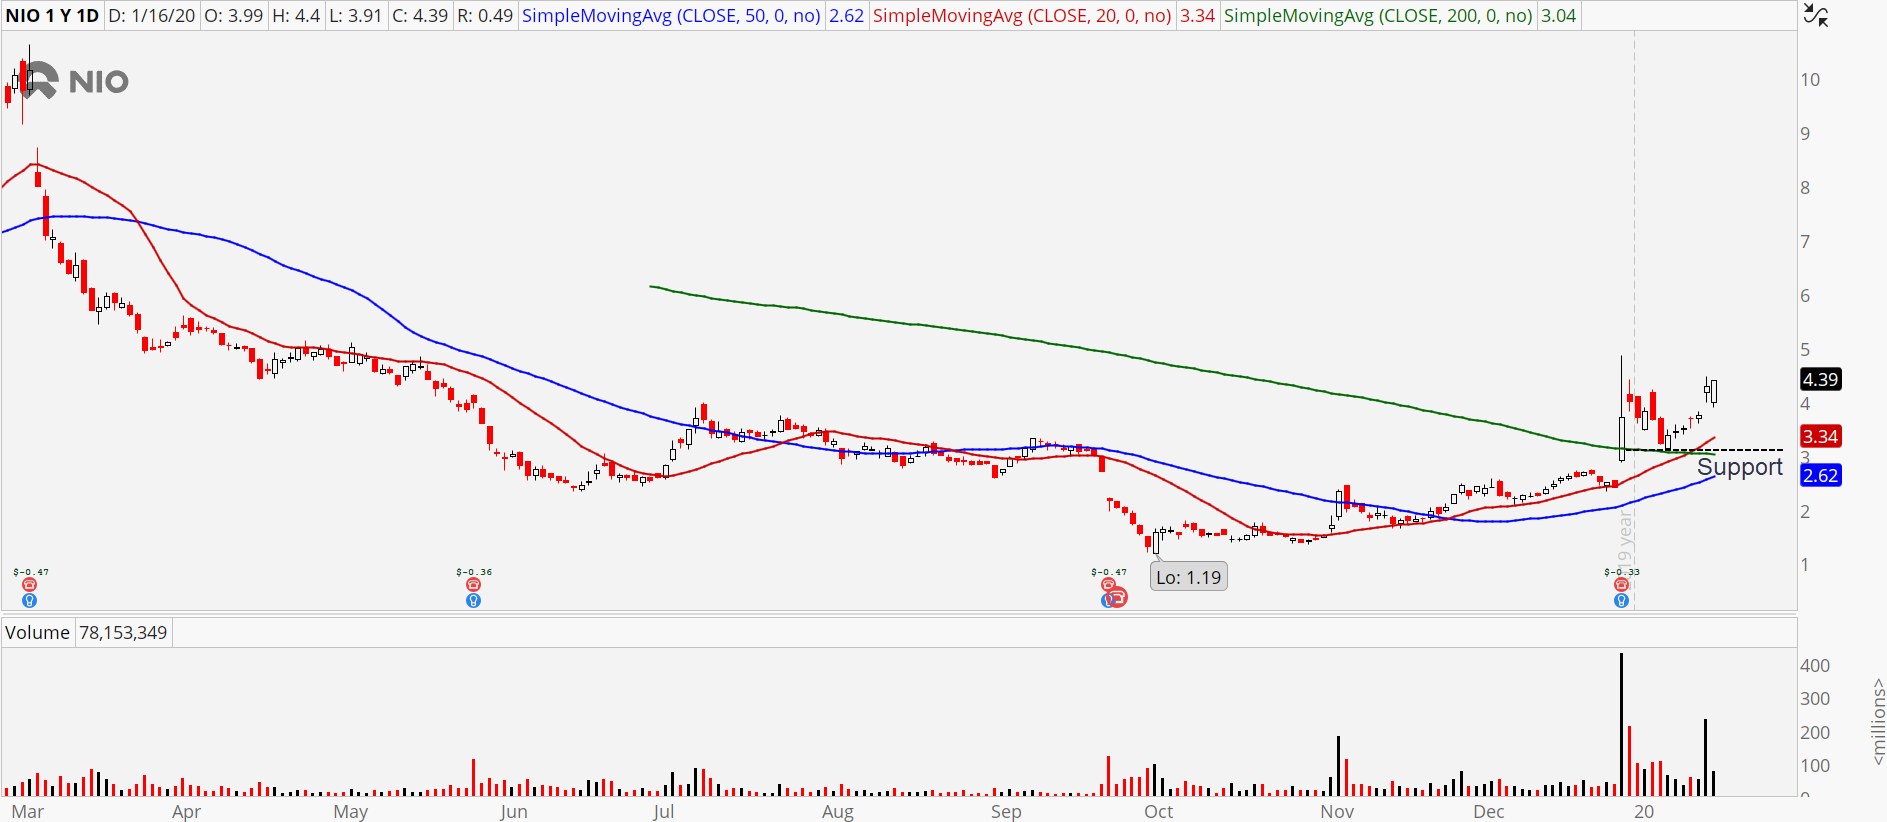Click the chart curve-arrows icon in top-right corner

1816,15
